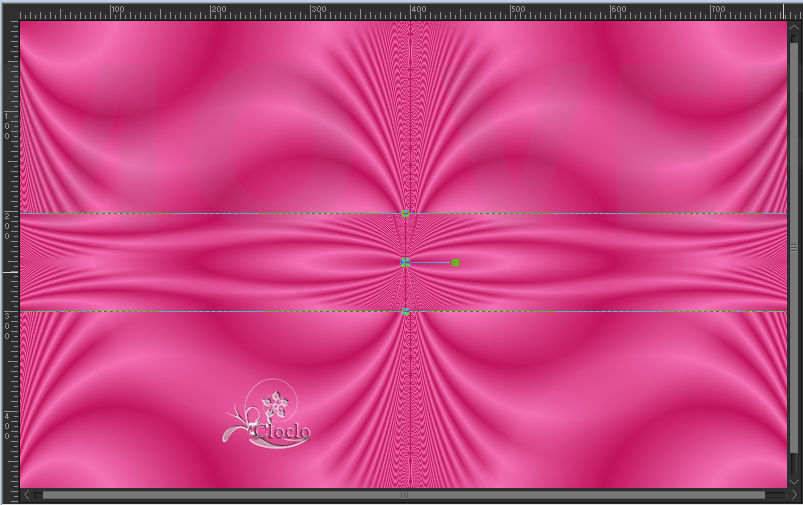Click the top center selection handle
Image resolution: width=803 pixels, height=505 pixels.
(x=405, y=213)
